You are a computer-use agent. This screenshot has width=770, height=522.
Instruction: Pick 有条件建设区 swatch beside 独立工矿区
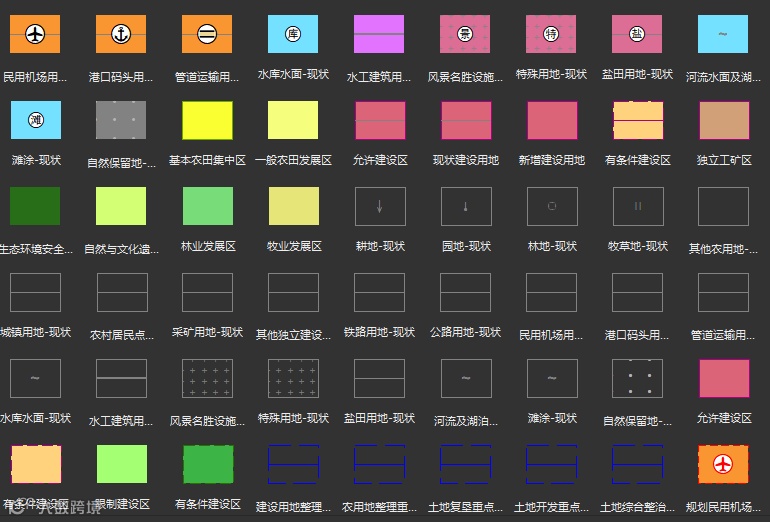pos(638,120)
